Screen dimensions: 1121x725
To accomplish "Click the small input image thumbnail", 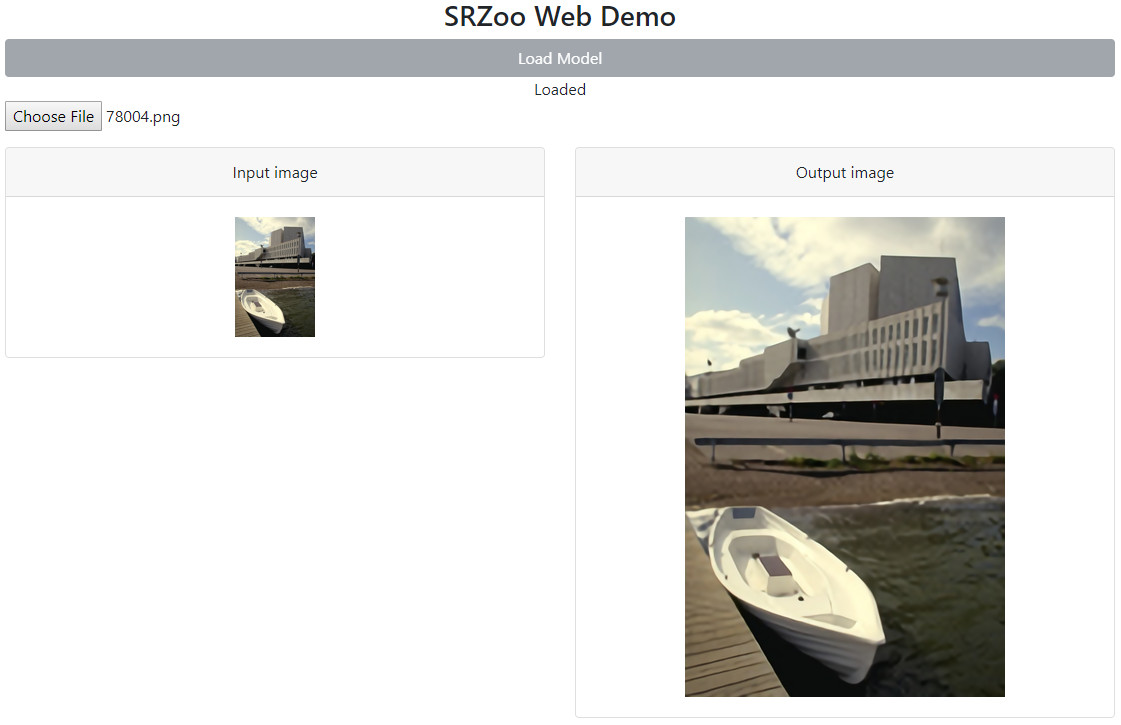I will pyautogui.click(x=275, y=277).
